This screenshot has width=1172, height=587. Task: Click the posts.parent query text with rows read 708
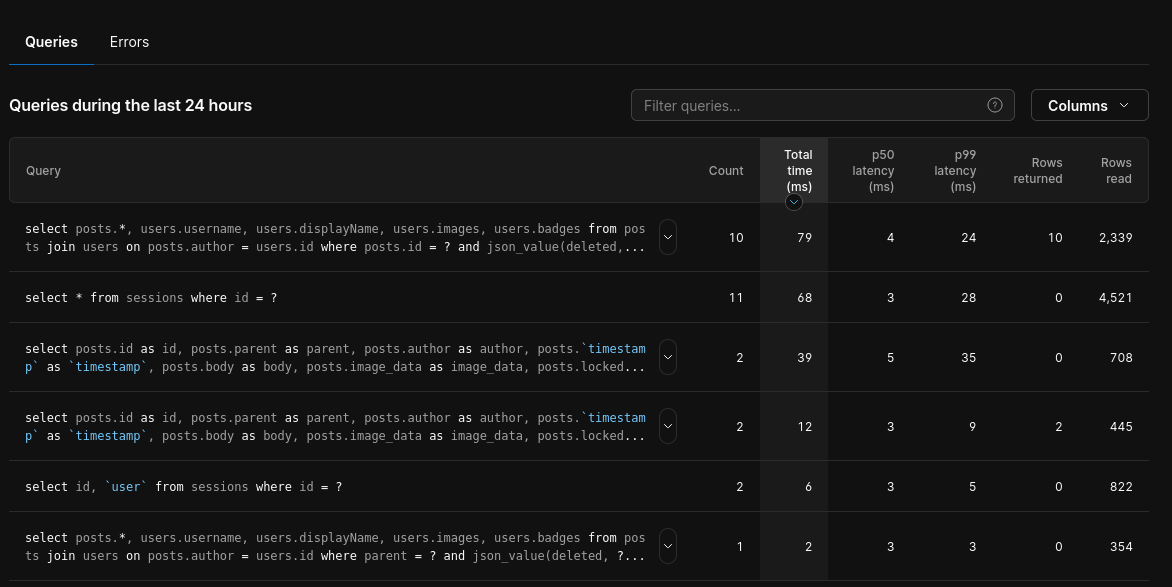(335, 357)
